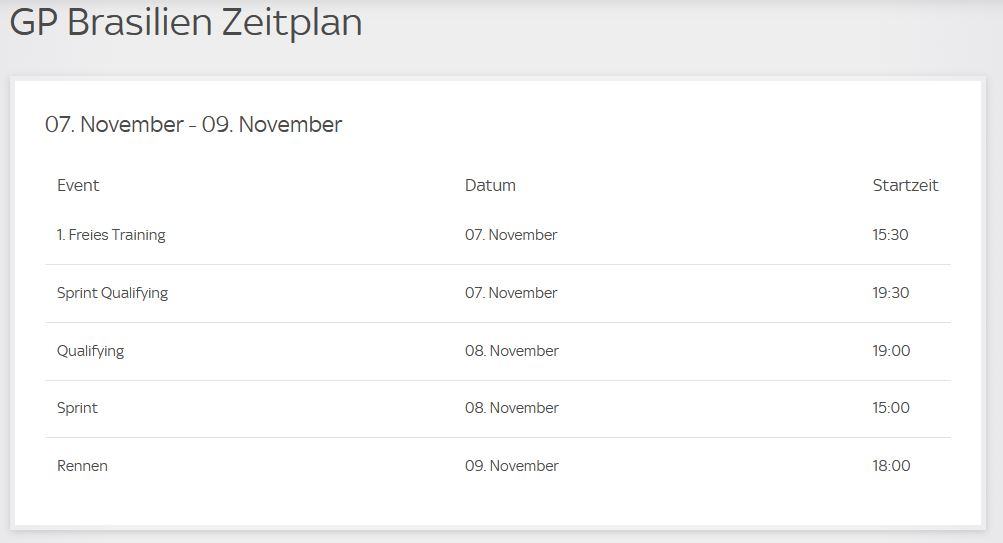Click the date of the Qualifying session
Image resolution: width=1003 pixels, height=543 pixels.
point(511,351)
